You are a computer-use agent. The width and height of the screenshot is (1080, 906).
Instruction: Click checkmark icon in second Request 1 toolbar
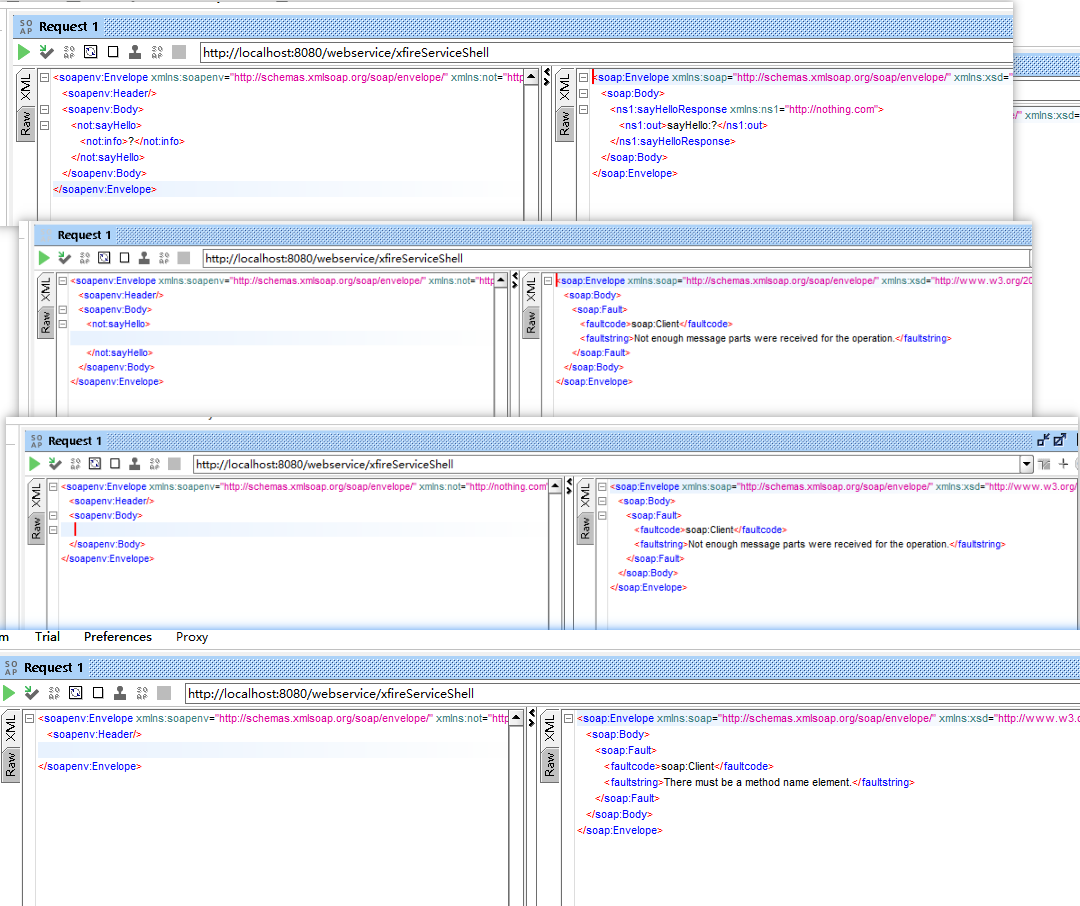click(x=65, y=258)
